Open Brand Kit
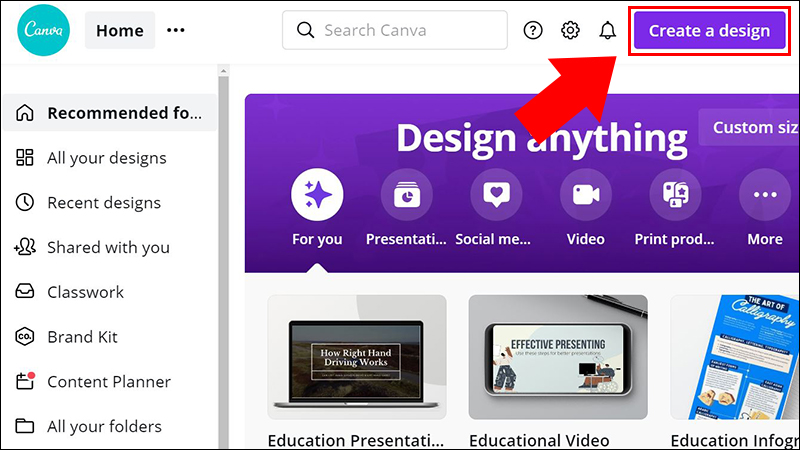This screenshot has width=800, height=450. click(82, 337)
